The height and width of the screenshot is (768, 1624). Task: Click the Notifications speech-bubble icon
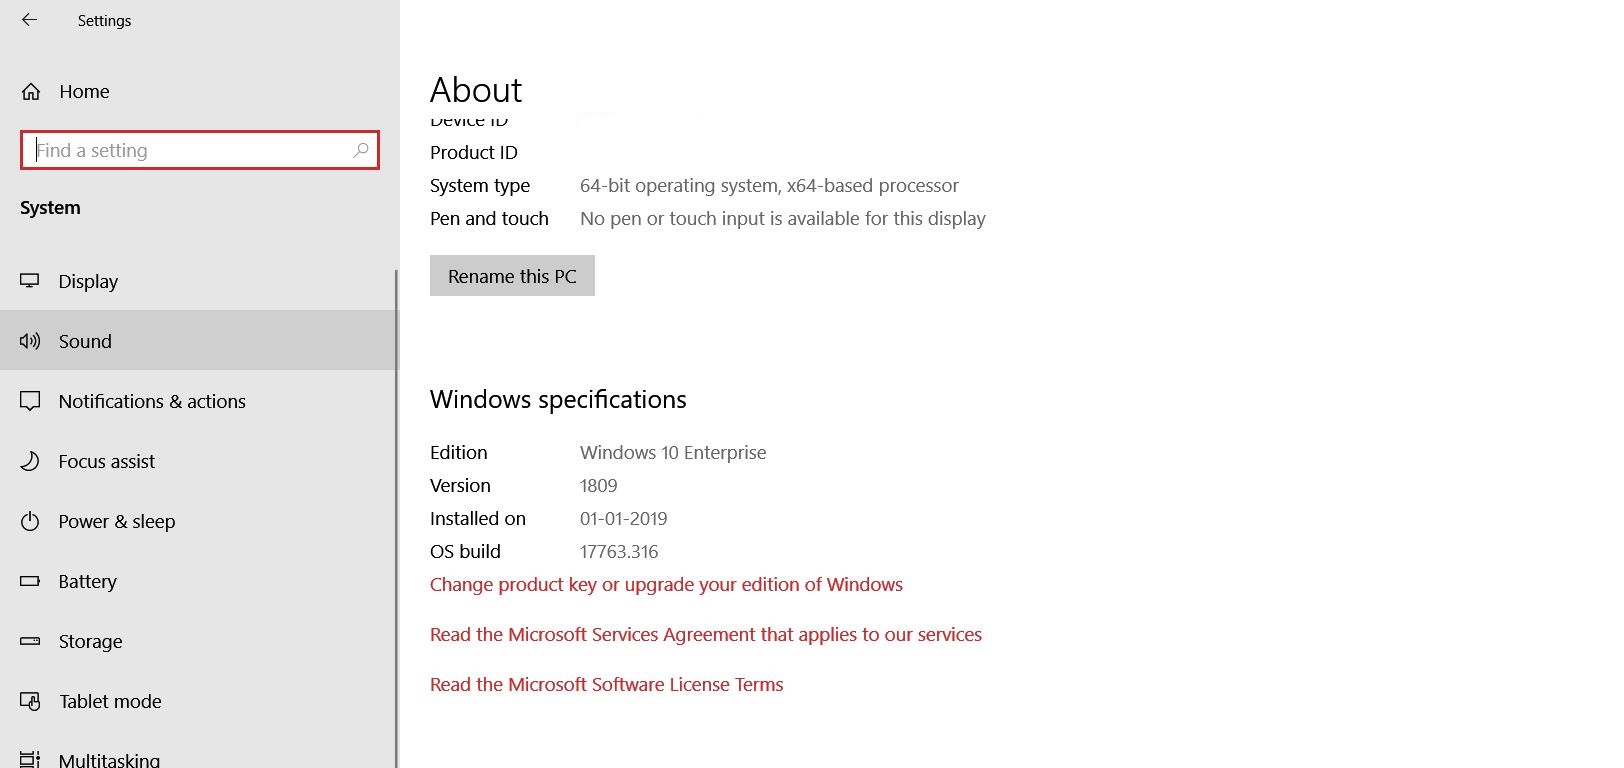click(30, 401)
